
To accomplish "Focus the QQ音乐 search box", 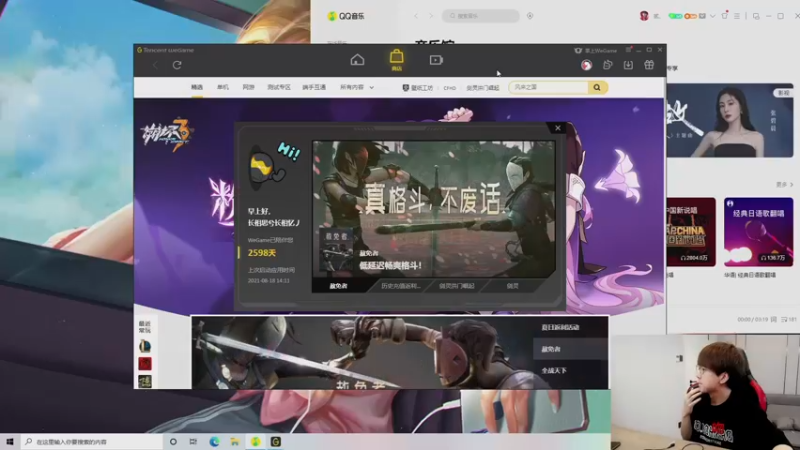I will coord(481,16).
